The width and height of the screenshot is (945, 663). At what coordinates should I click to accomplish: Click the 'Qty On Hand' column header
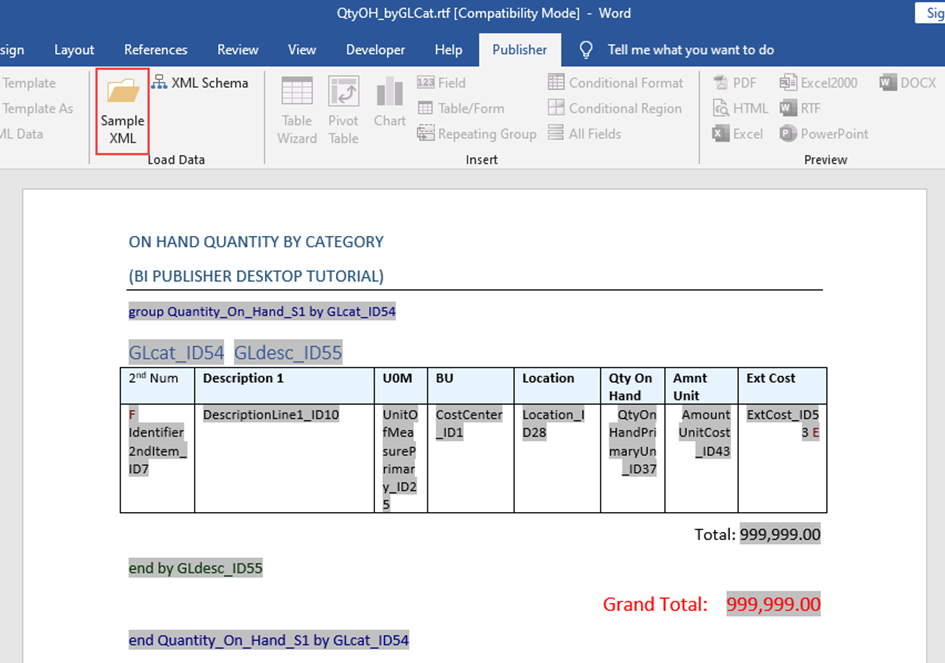(x=633, y=386)
